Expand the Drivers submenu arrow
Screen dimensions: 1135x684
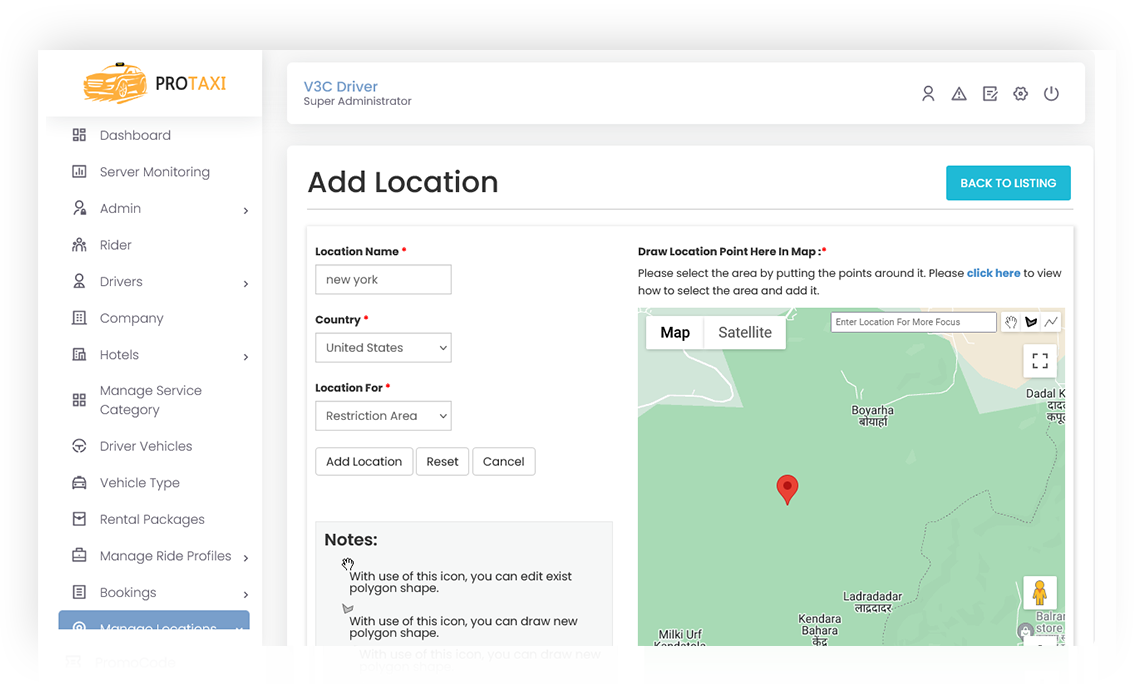coord(246,284)
